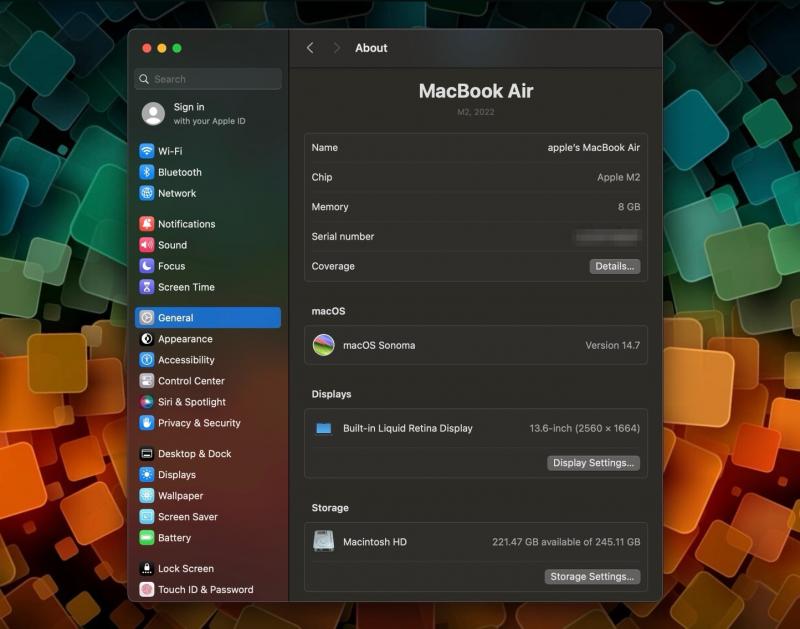Screen dimensions: 800x629
Task: Click the MacBook Air title heading
Action: [x=476, y=91]
